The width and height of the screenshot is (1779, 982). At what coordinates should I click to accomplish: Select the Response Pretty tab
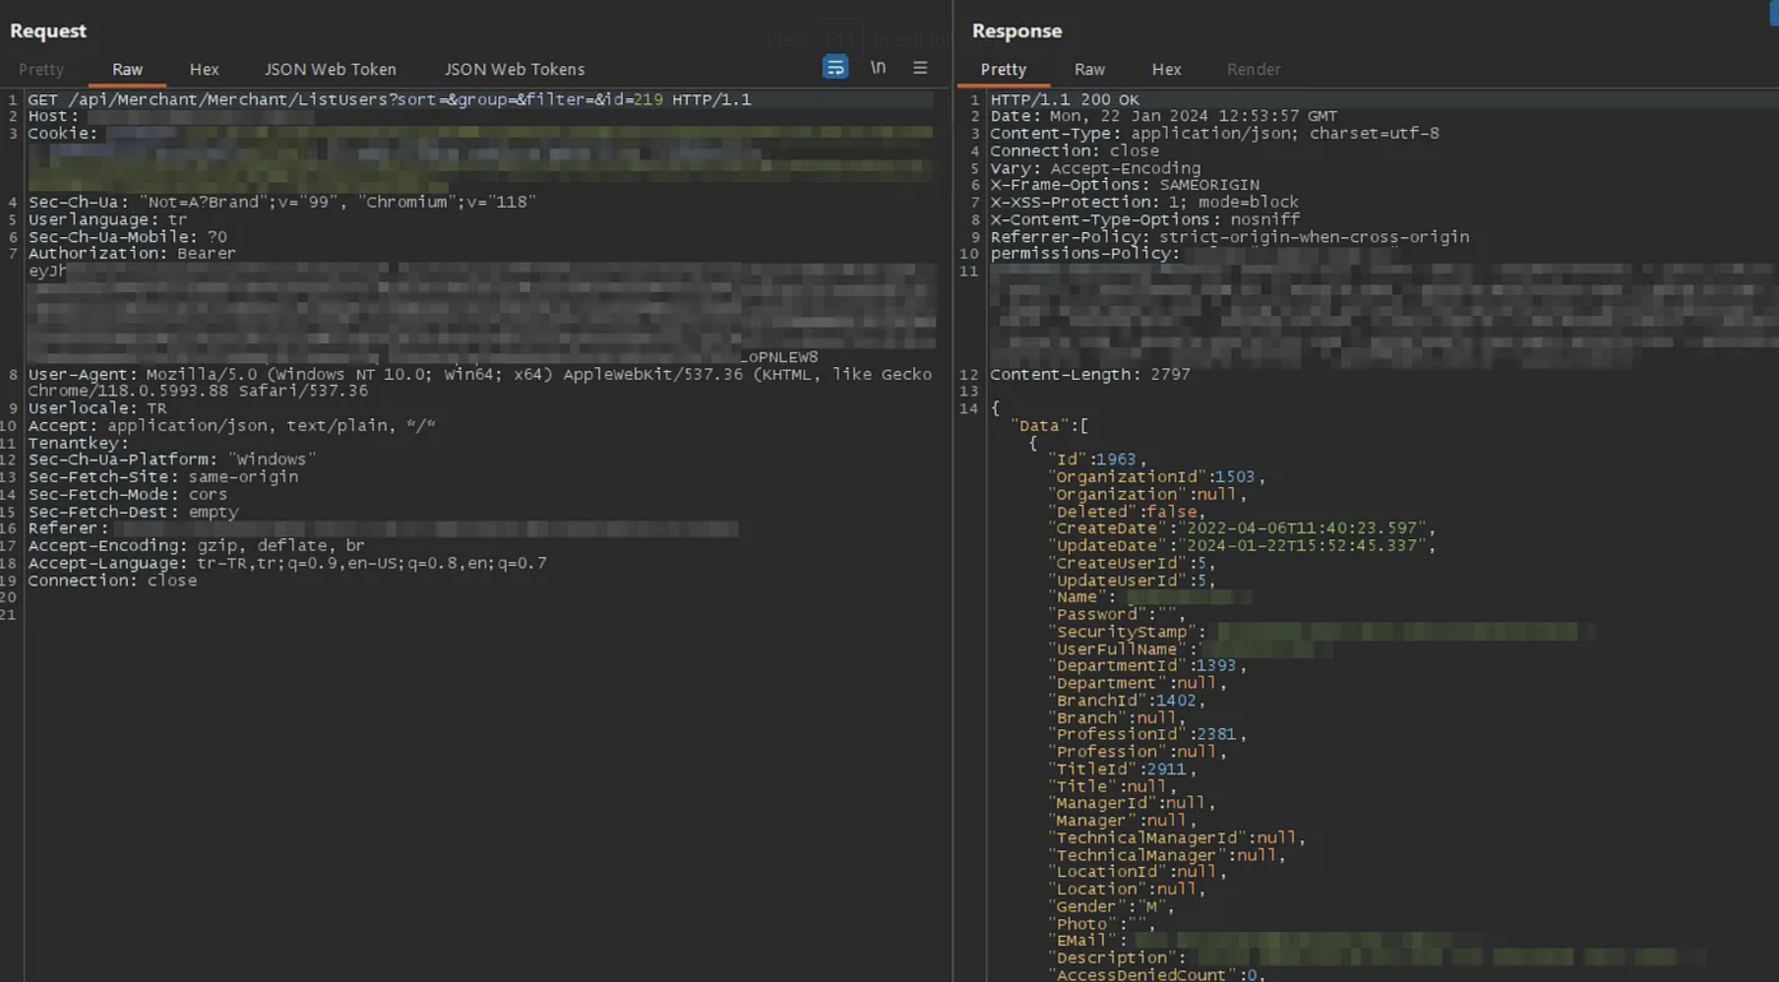coord(1003,70)
